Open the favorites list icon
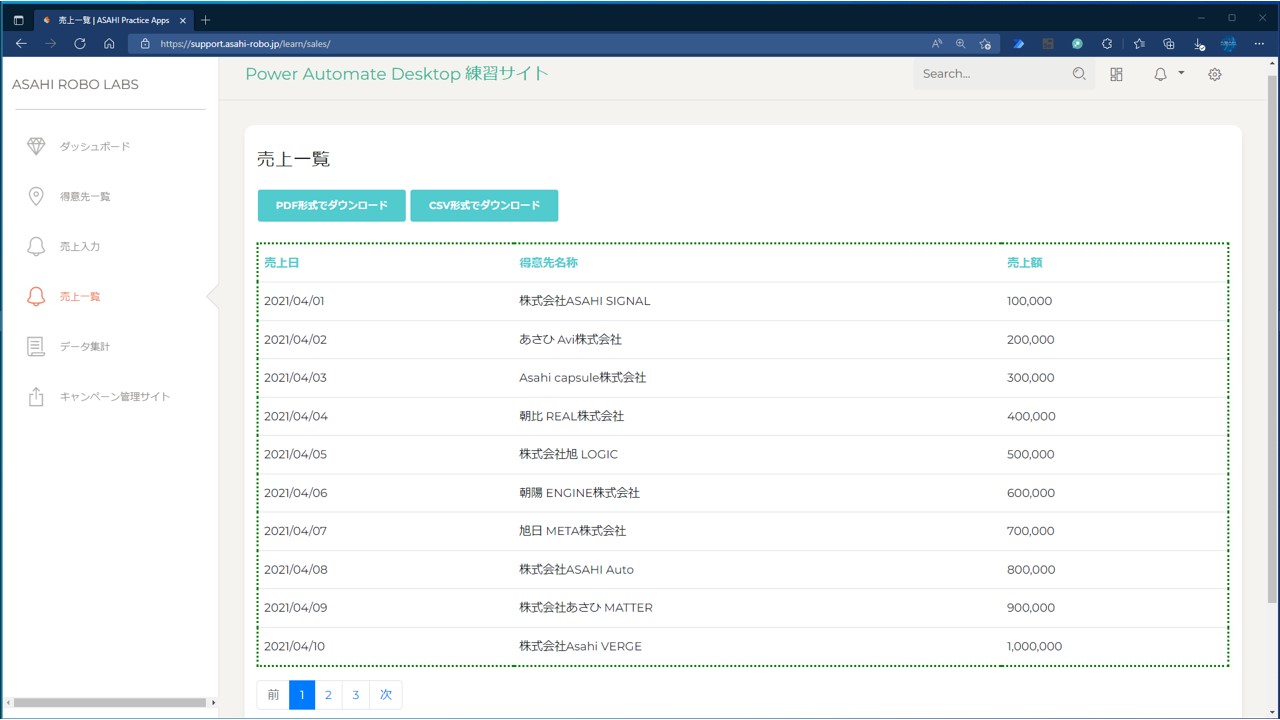The width and height of the screenshot is (1280, 720). point(1139,44)
